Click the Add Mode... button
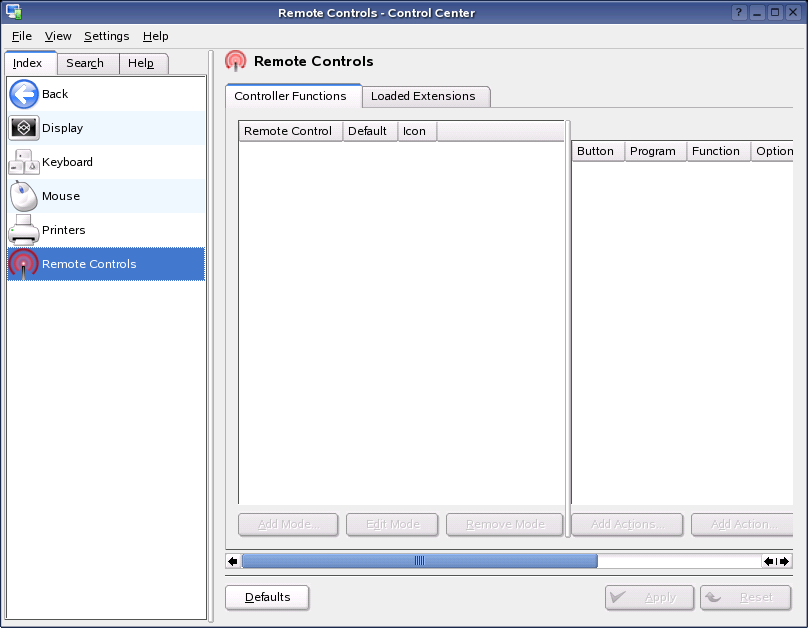808x628 pixels. (288, 524)
